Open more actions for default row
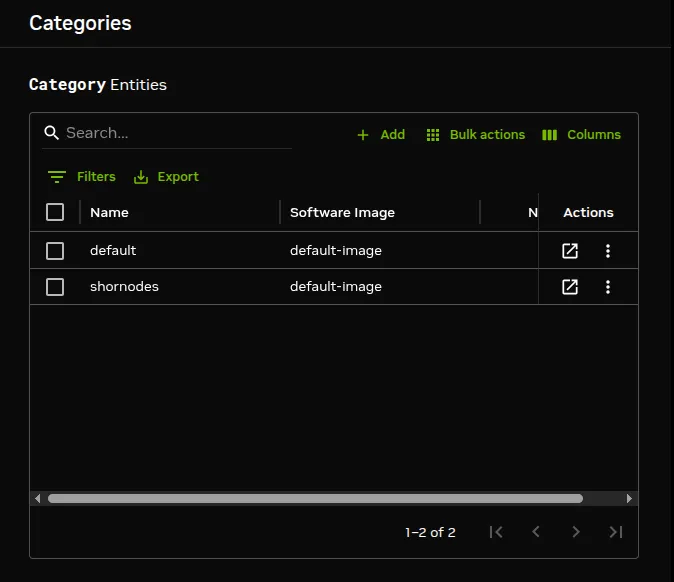Image resolution: width=674 pixels, height=582 pixels. point(608,251)
